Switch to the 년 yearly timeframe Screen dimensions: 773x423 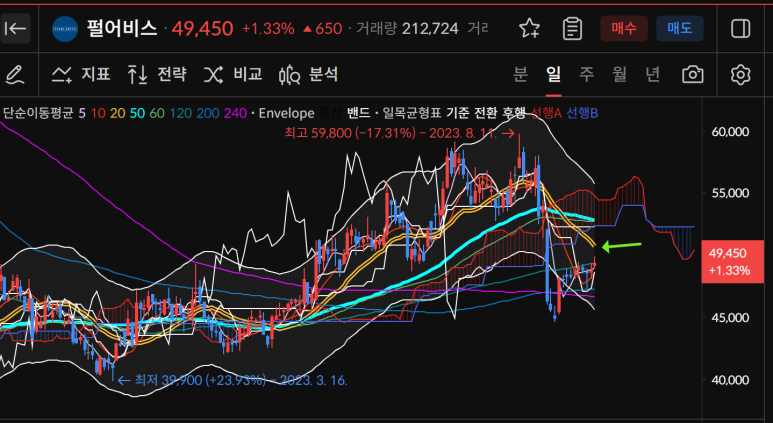point(652,74)
